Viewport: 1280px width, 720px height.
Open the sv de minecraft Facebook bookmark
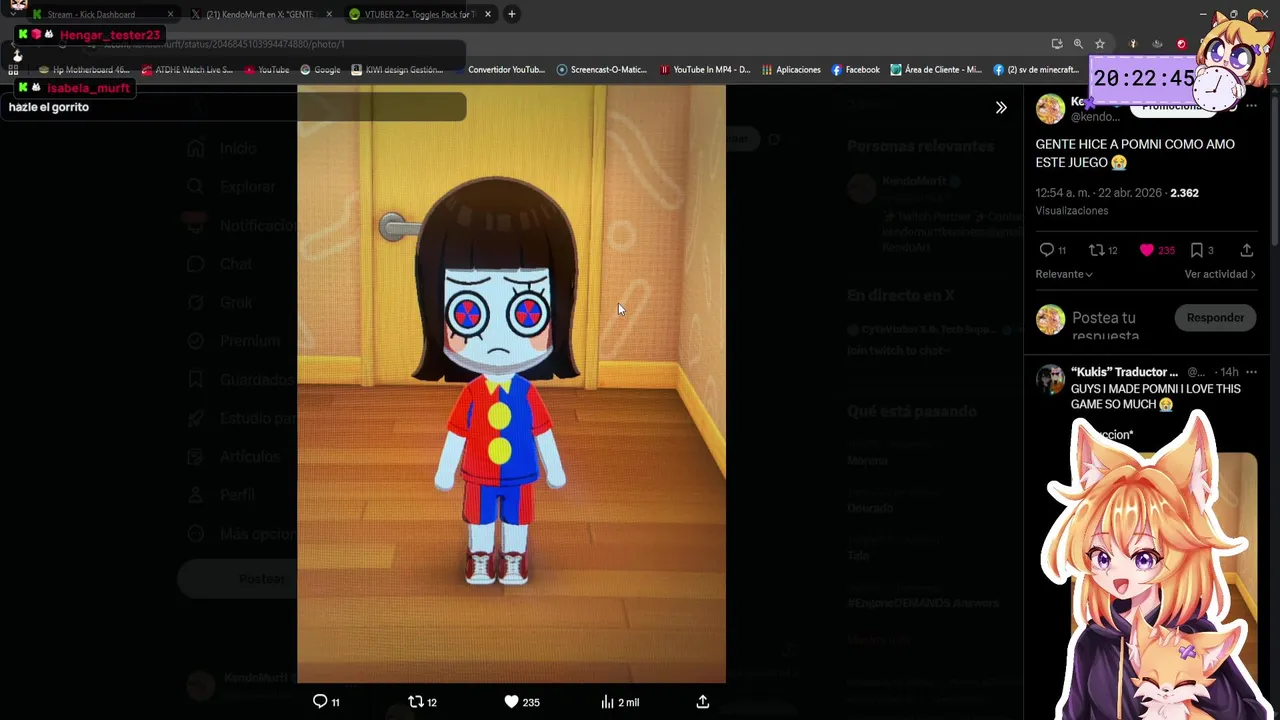point(1037,70)
